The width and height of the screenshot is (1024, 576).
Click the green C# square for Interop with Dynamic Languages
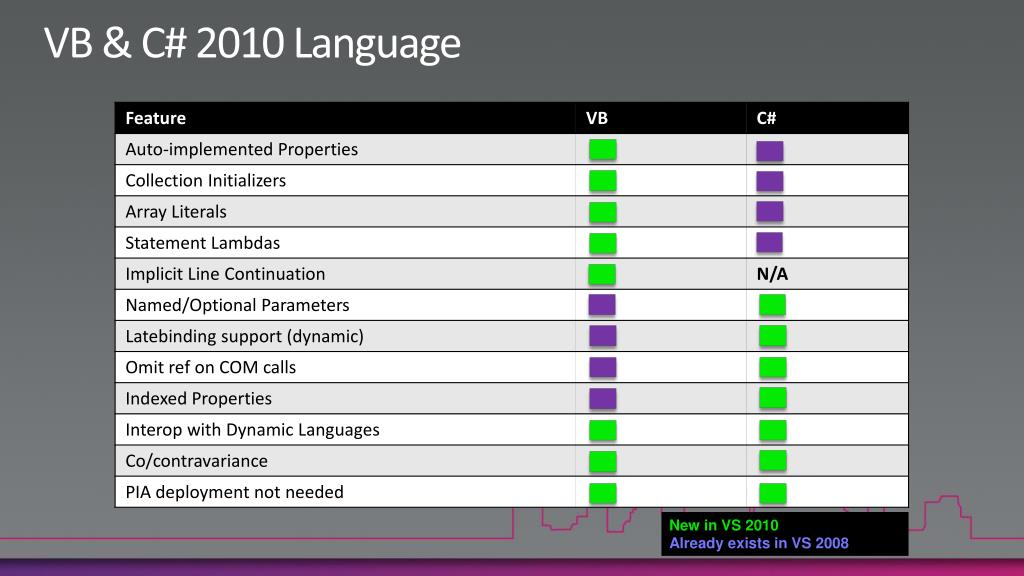[773, 430]
